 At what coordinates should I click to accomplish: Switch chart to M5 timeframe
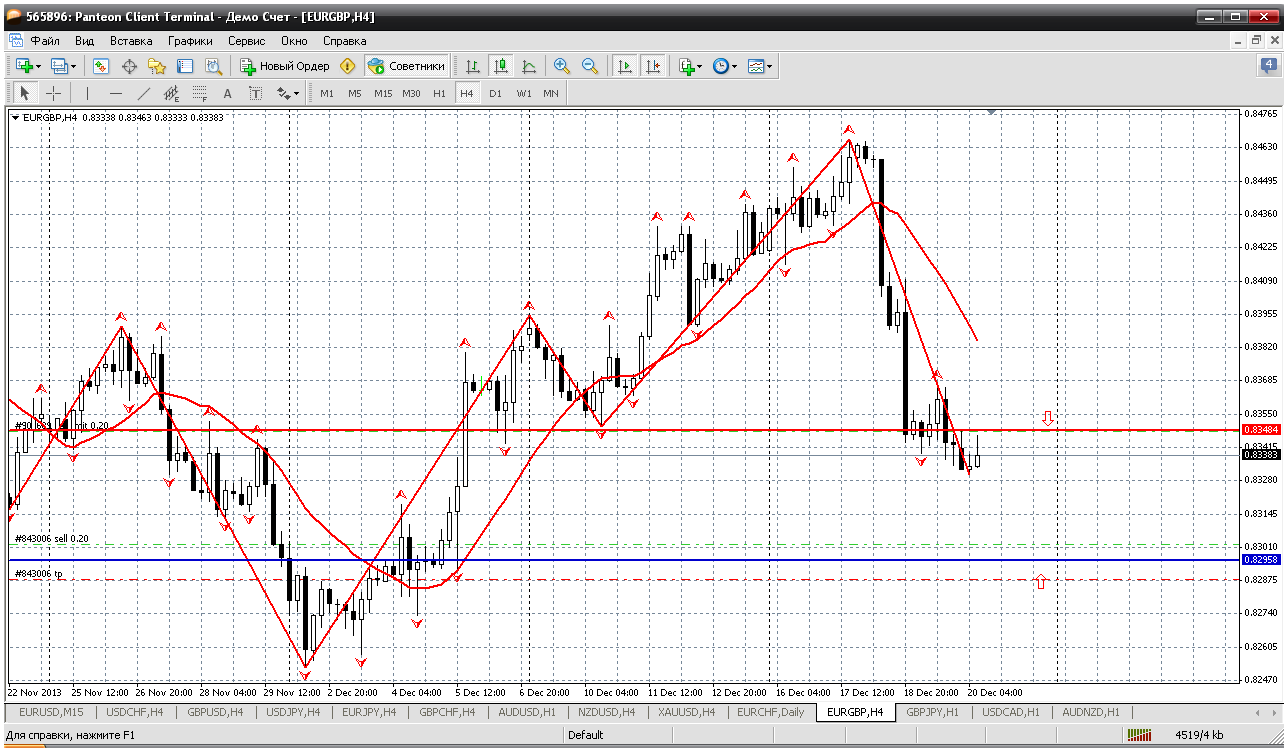pyautogui.click(x=355, y=93)
